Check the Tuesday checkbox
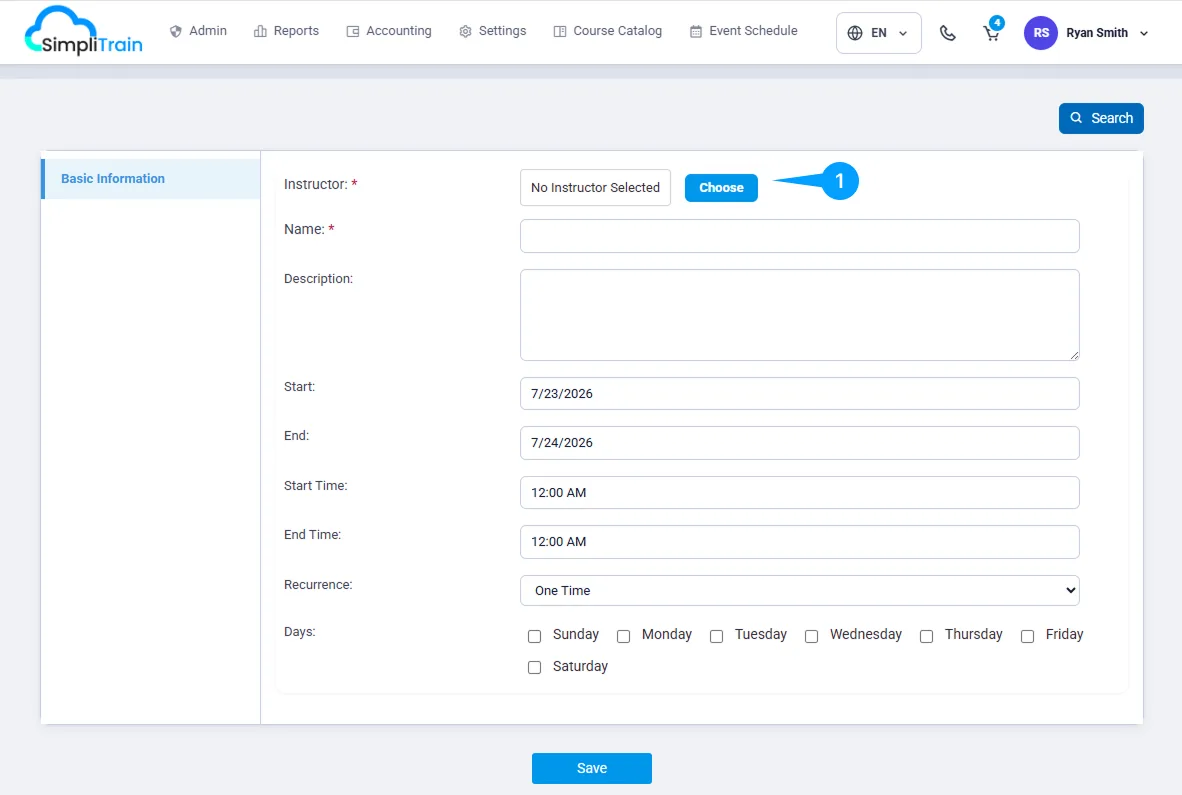 [717, 637]
